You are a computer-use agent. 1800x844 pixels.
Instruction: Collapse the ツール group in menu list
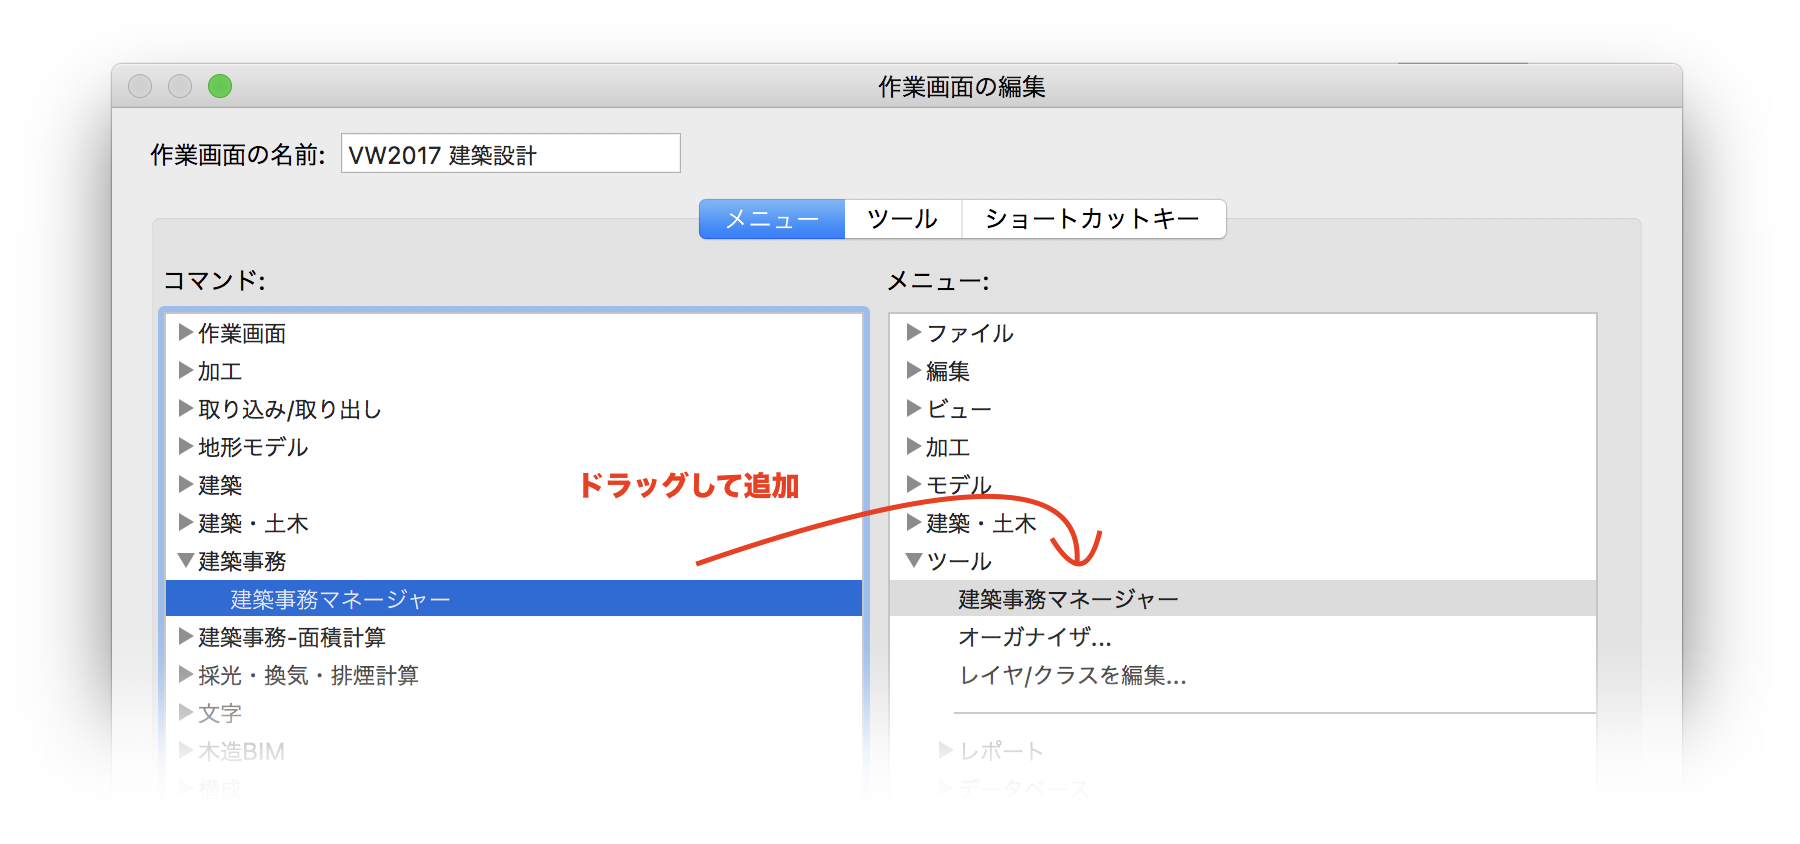click(913, 560)
